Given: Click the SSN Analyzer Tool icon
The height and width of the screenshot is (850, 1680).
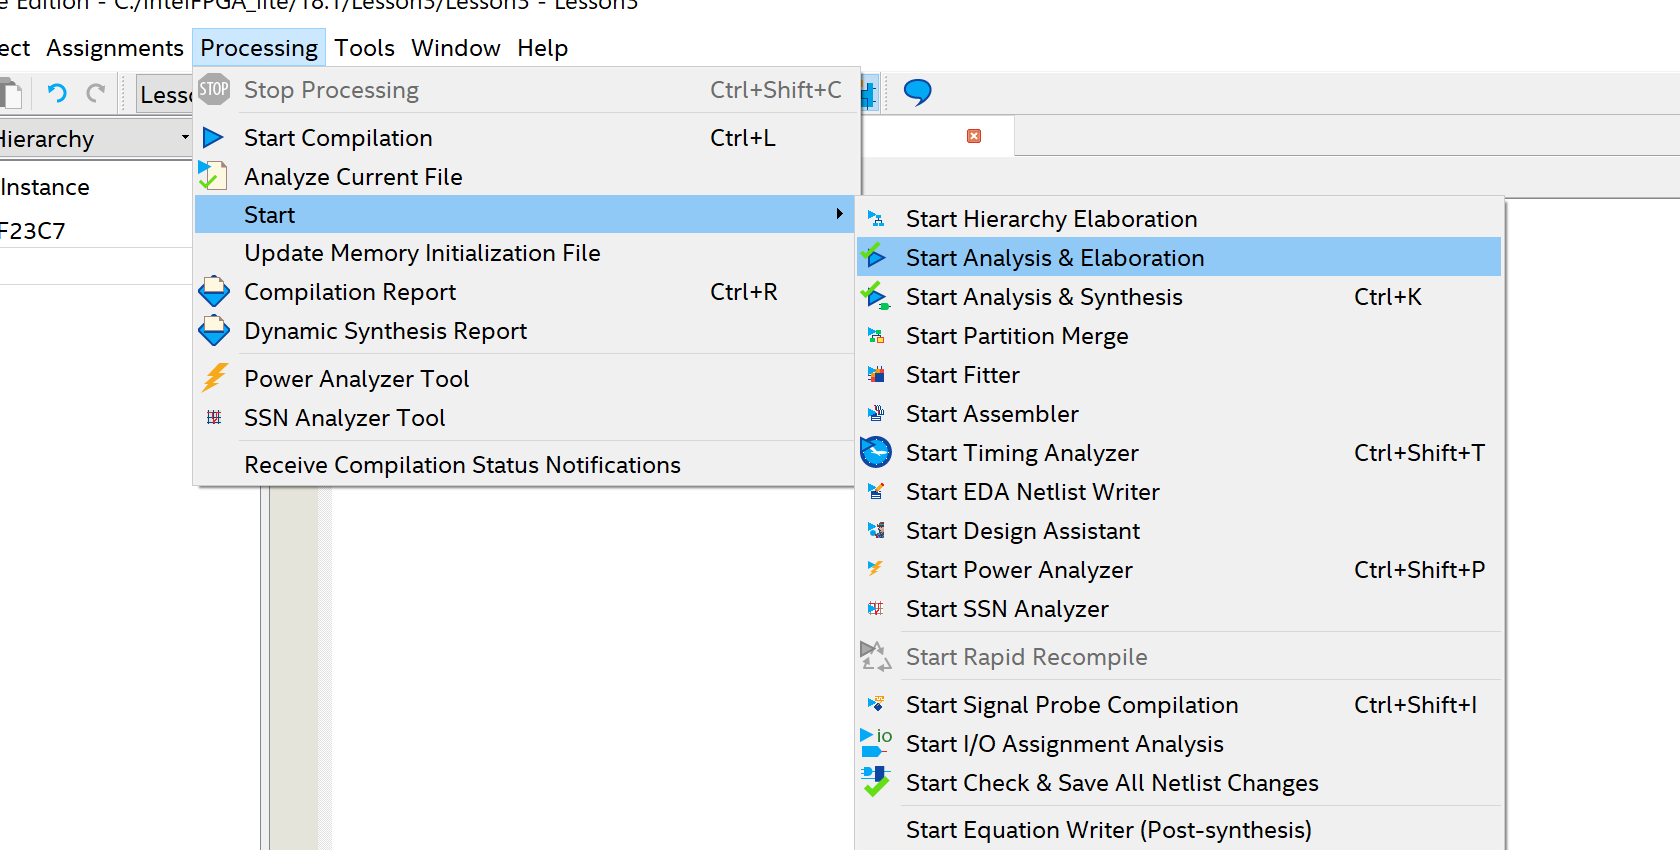Looking at the screenshot, I should tap(214, 417).
